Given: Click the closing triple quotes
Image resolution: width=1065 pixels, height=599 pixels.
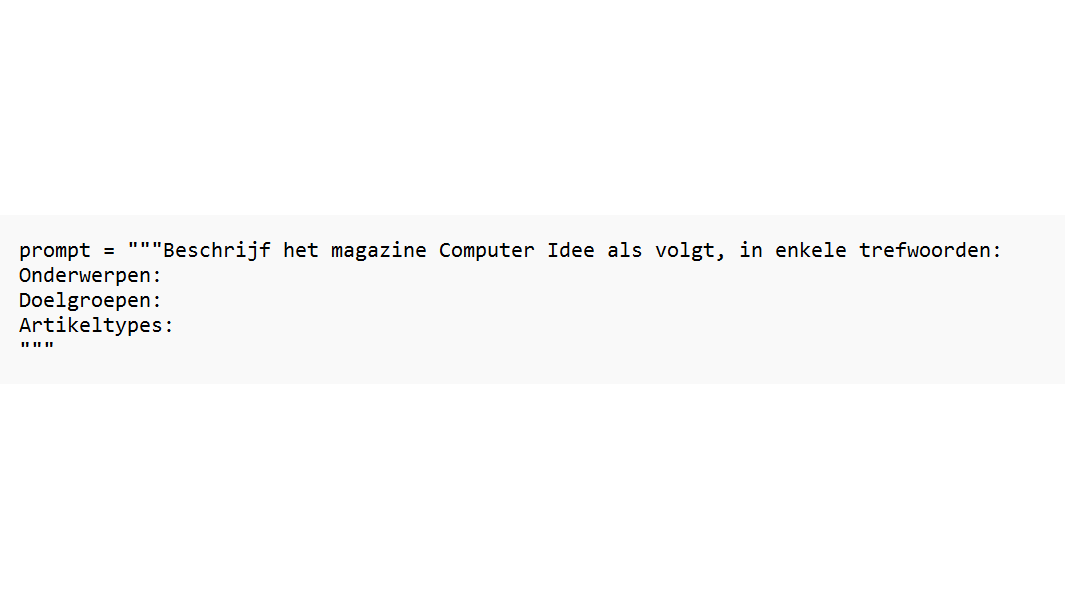Looking at the screenshot, I should click(37, 346).
